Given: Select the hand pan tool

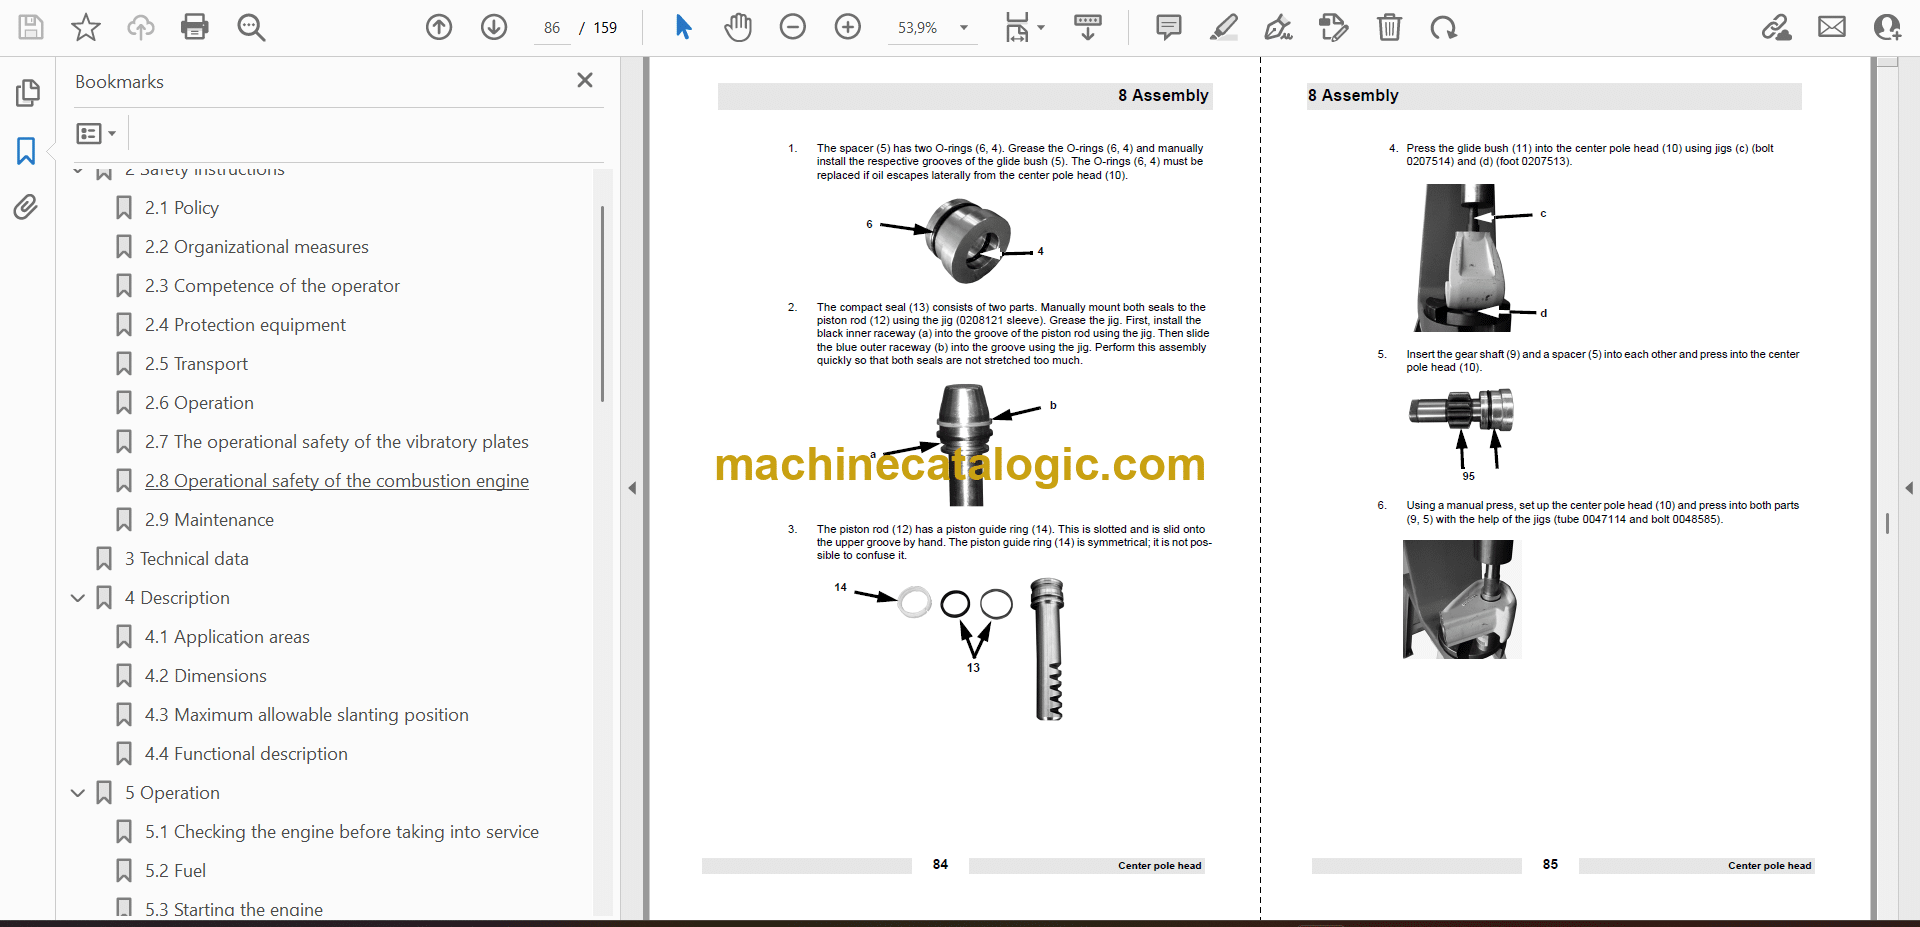Looking at the screenshot, I should (x=738, y=27).
